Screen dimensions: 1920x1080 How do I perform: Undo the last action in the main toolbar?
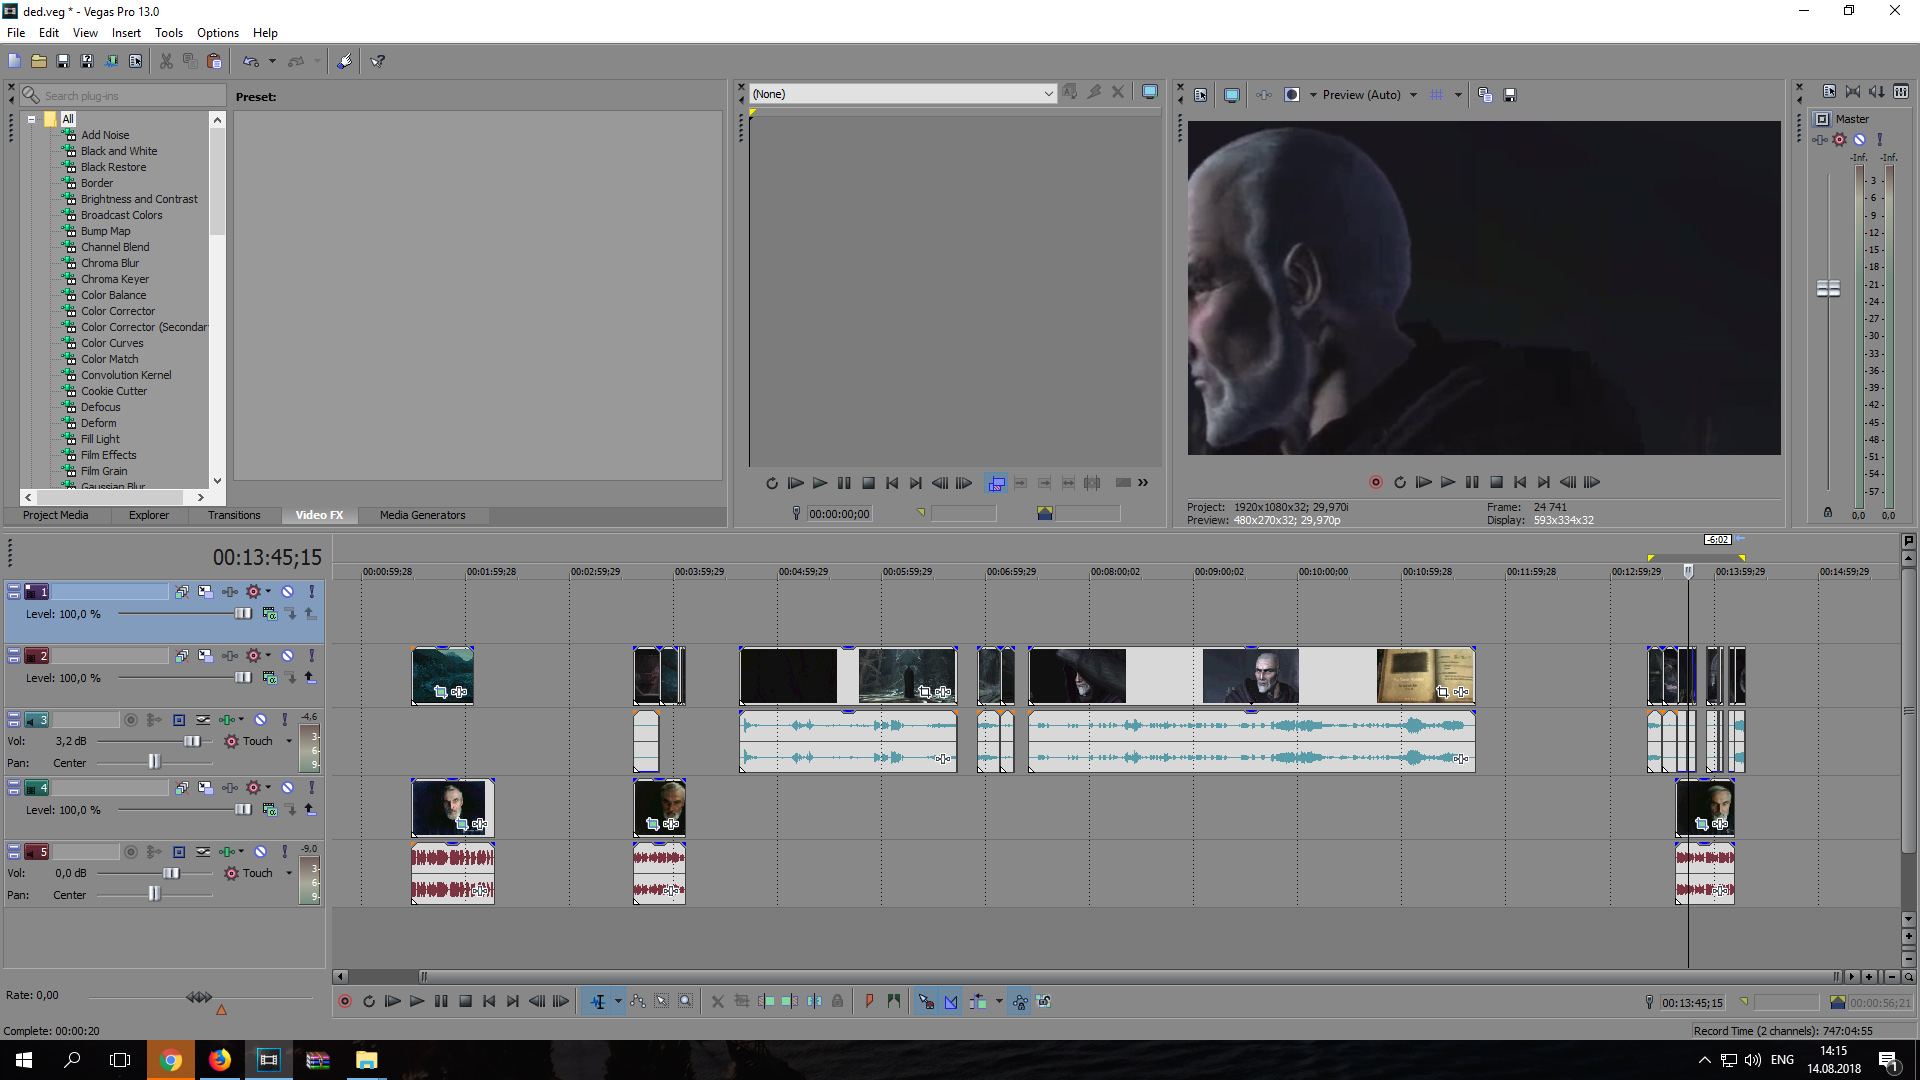coord(250,61)
